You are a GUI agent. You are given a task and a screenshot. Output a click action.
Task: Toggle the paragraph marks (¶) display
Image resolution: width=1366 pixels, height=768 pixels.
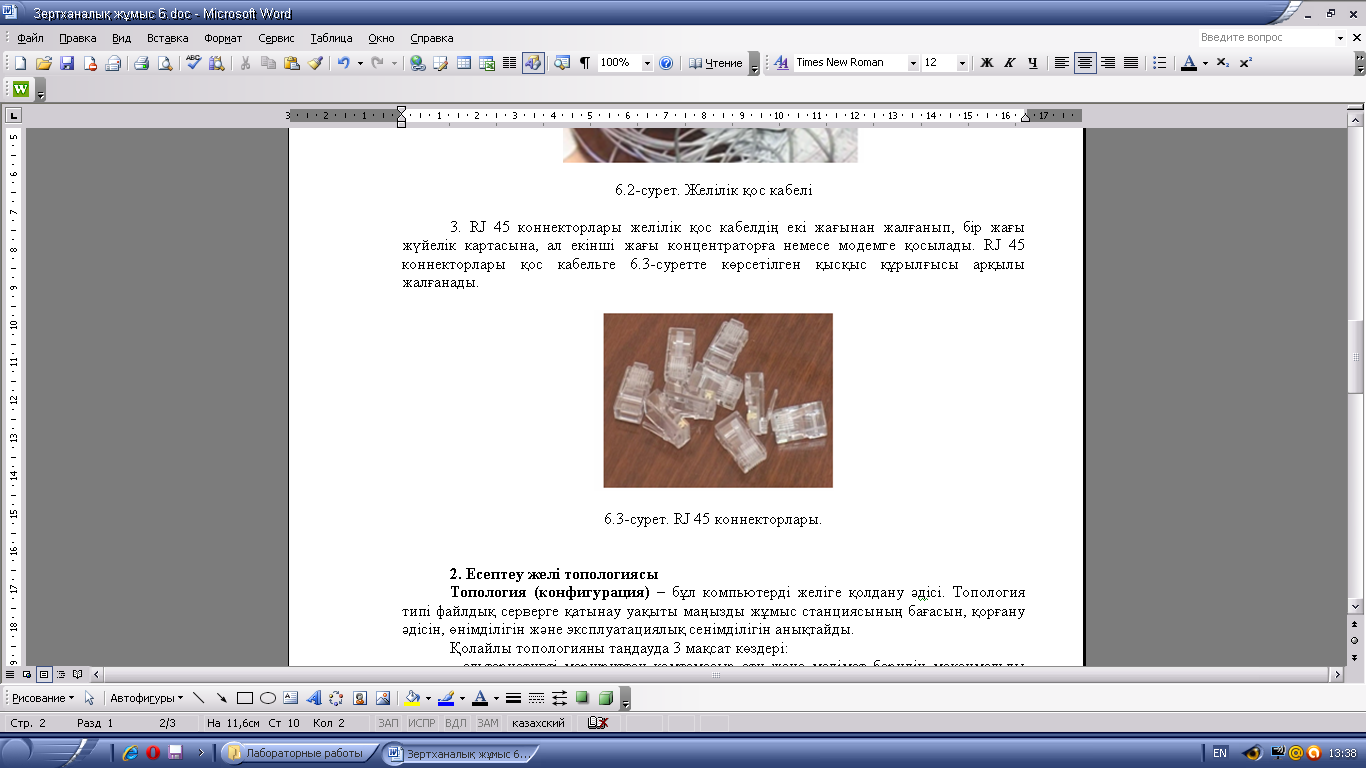tap(585, 63)
